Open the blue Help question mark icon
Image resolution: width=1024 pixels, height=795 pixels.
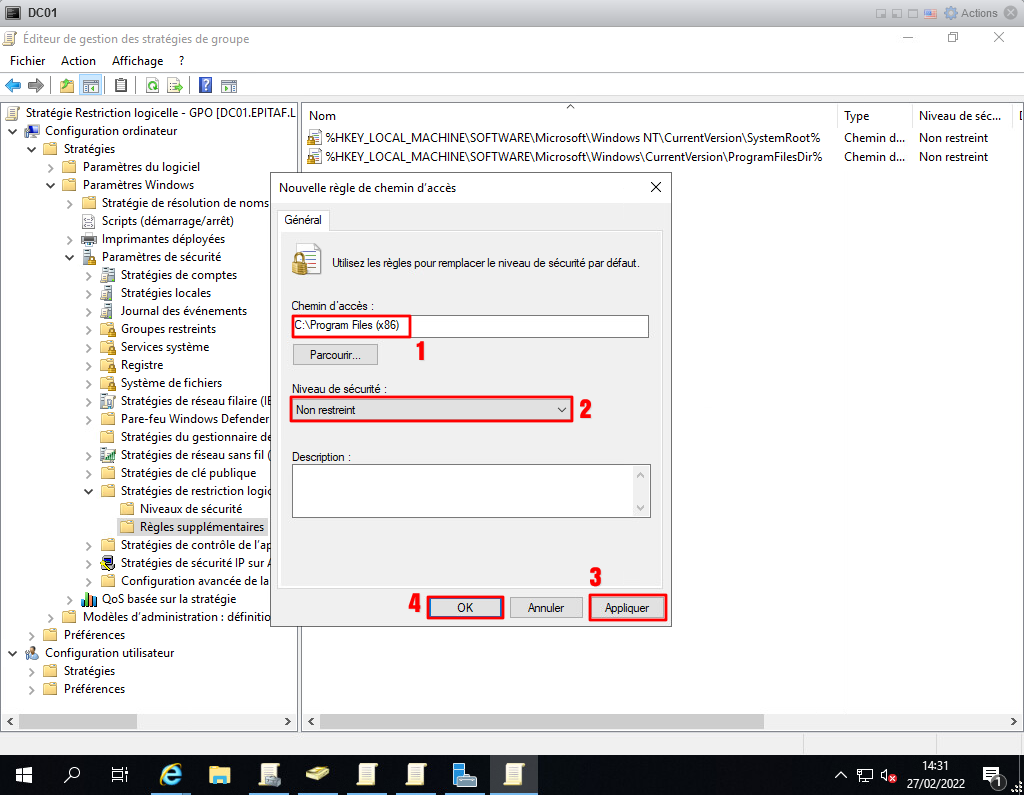205,85
